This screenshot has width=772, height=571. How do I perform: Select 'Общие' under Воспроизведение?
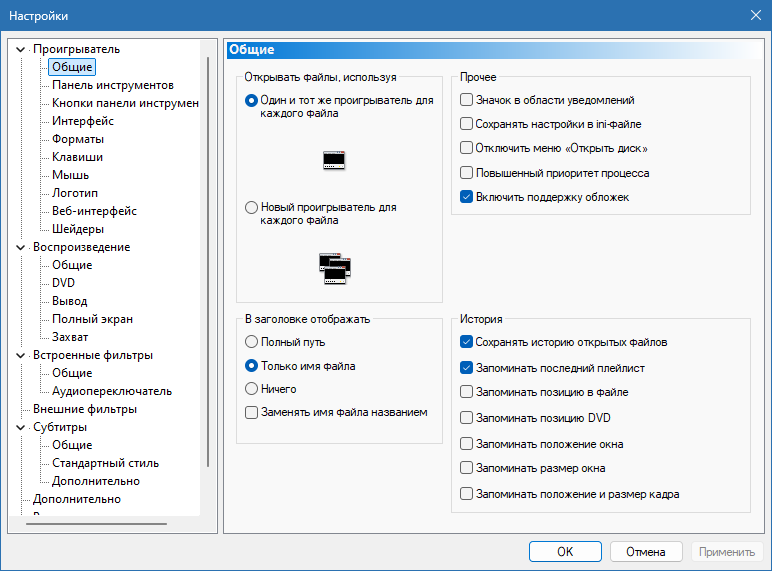coord(72,265)
